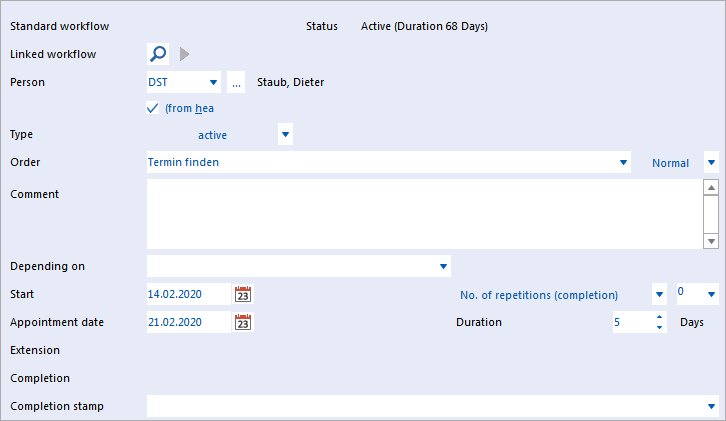Image resolution: width=726 pixels, height=421 pixels.
Task: Open the calendar picker for Appointment date
Action: pyautogui.click(x=243, y=322)
